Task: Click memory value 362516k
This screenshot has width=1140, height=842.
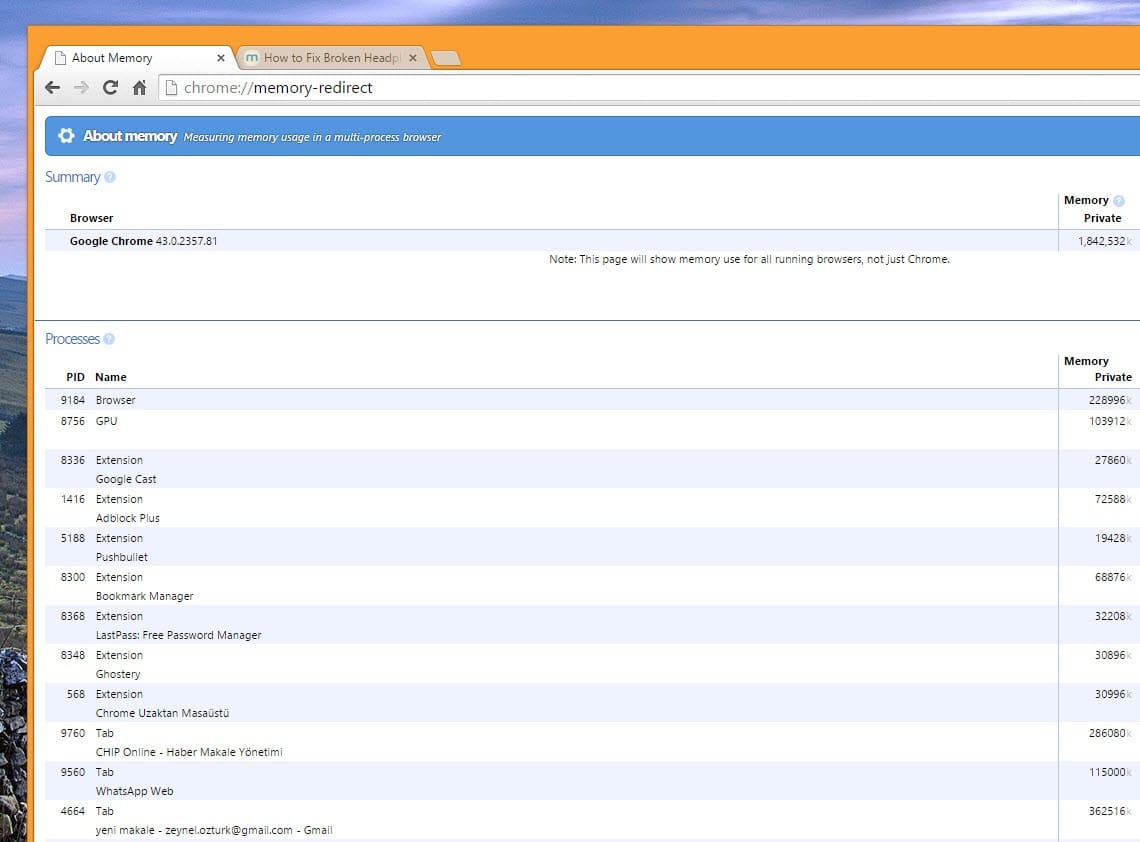Action: (x=1109, y=811)
